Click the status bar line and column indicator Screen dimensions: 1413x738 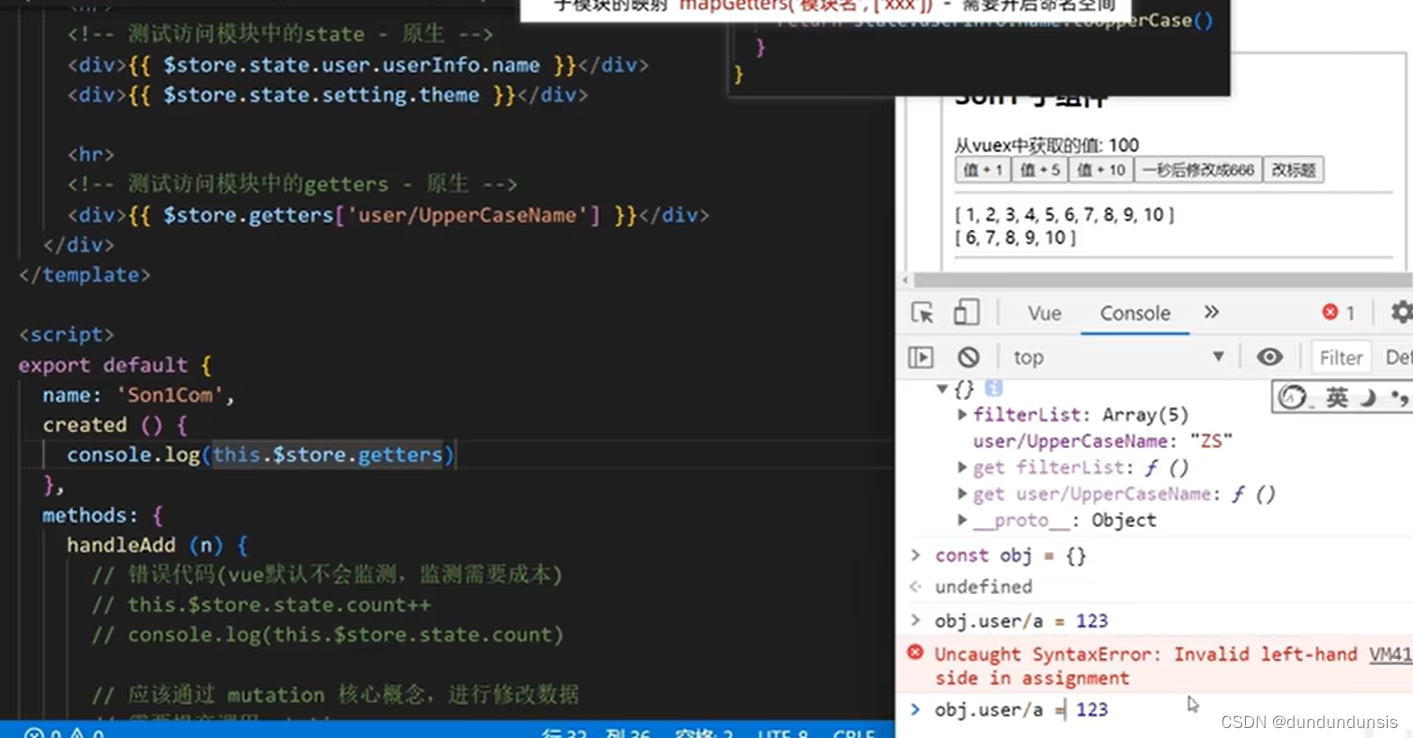(596, 732)
